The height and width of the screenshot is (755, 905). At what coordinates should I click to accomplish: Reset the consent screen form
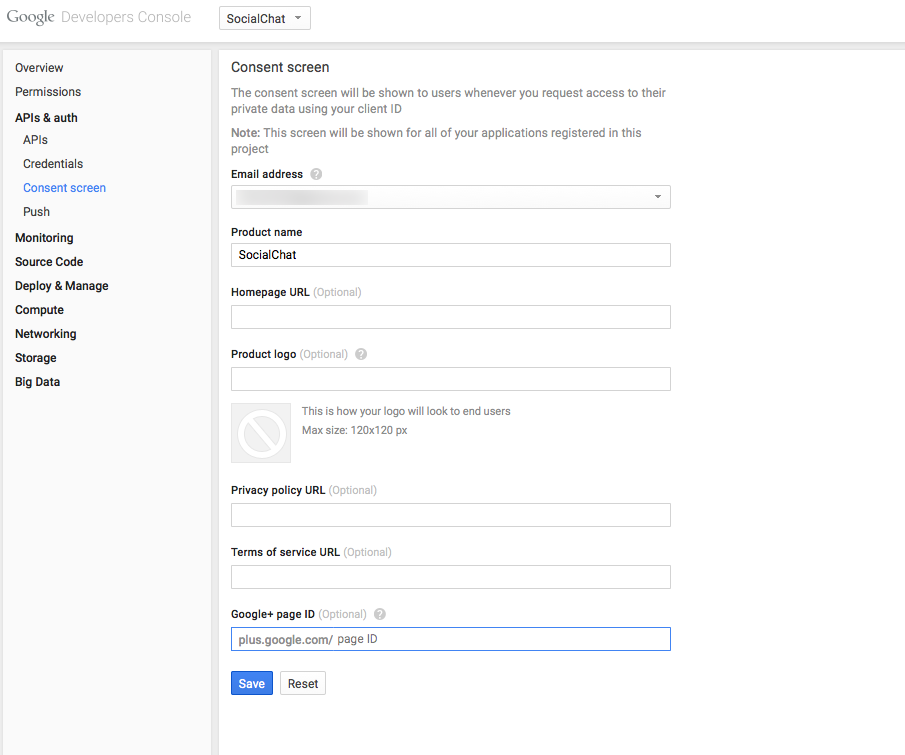tap(302, 683)
